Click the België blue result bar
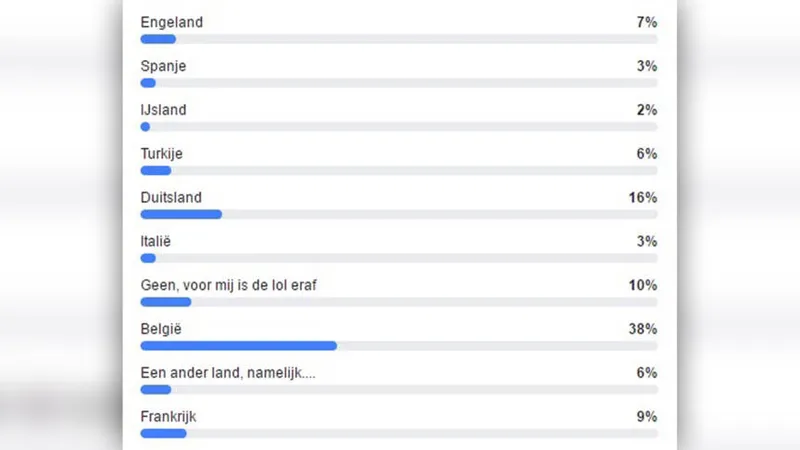This screenshot has width=800, height=450. (239, 346)
